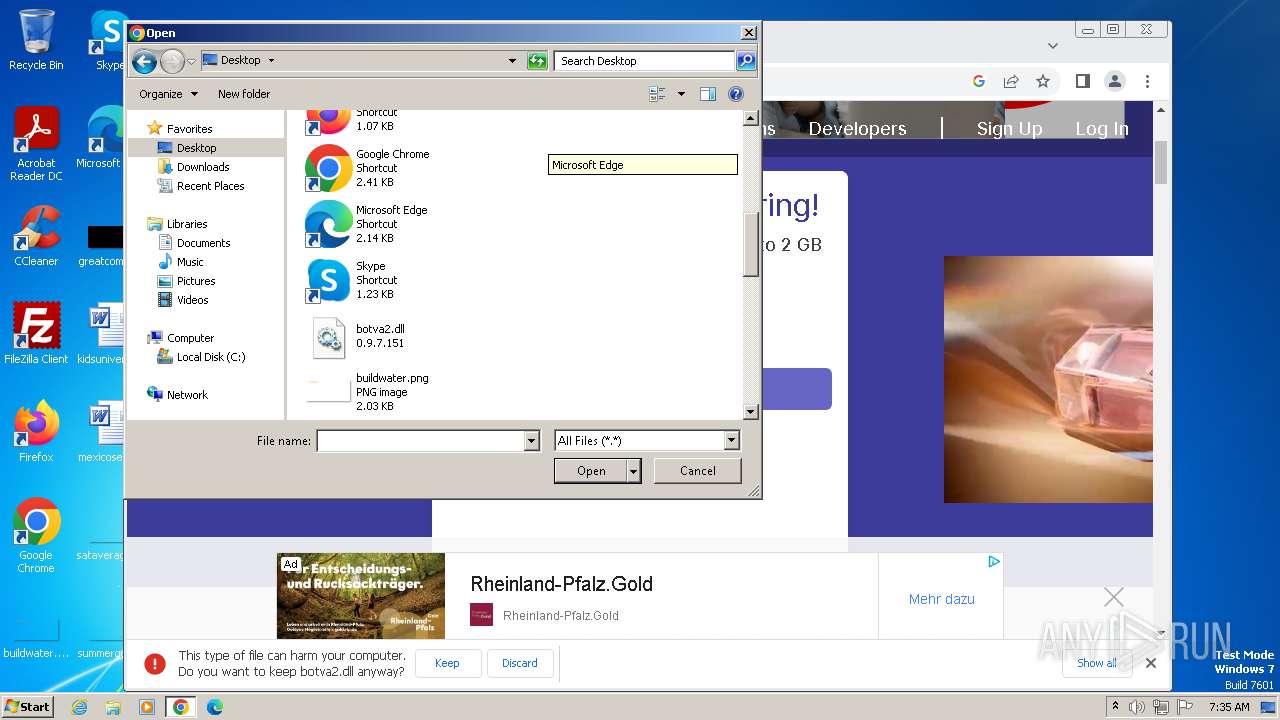Open CCleaner desktop icon
This screenshot has height=720, width=1280.
36,236
